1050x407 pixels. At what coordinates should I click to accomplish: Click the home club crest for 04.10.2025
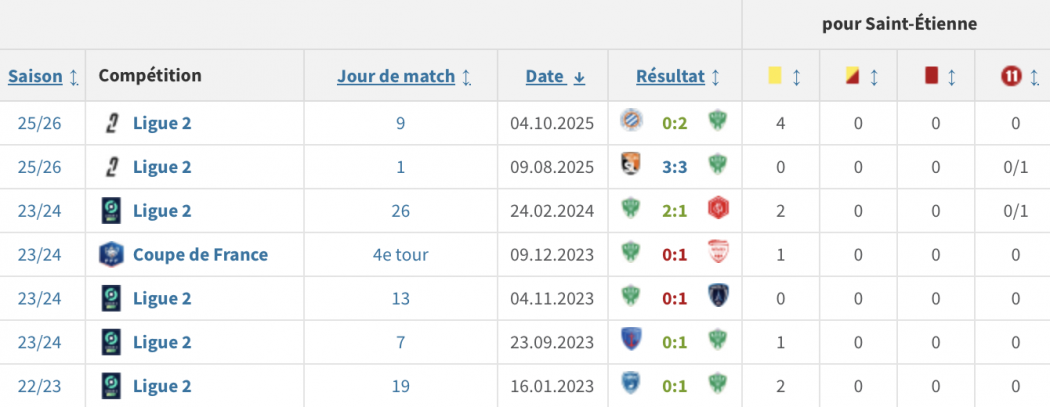point(632,123)
